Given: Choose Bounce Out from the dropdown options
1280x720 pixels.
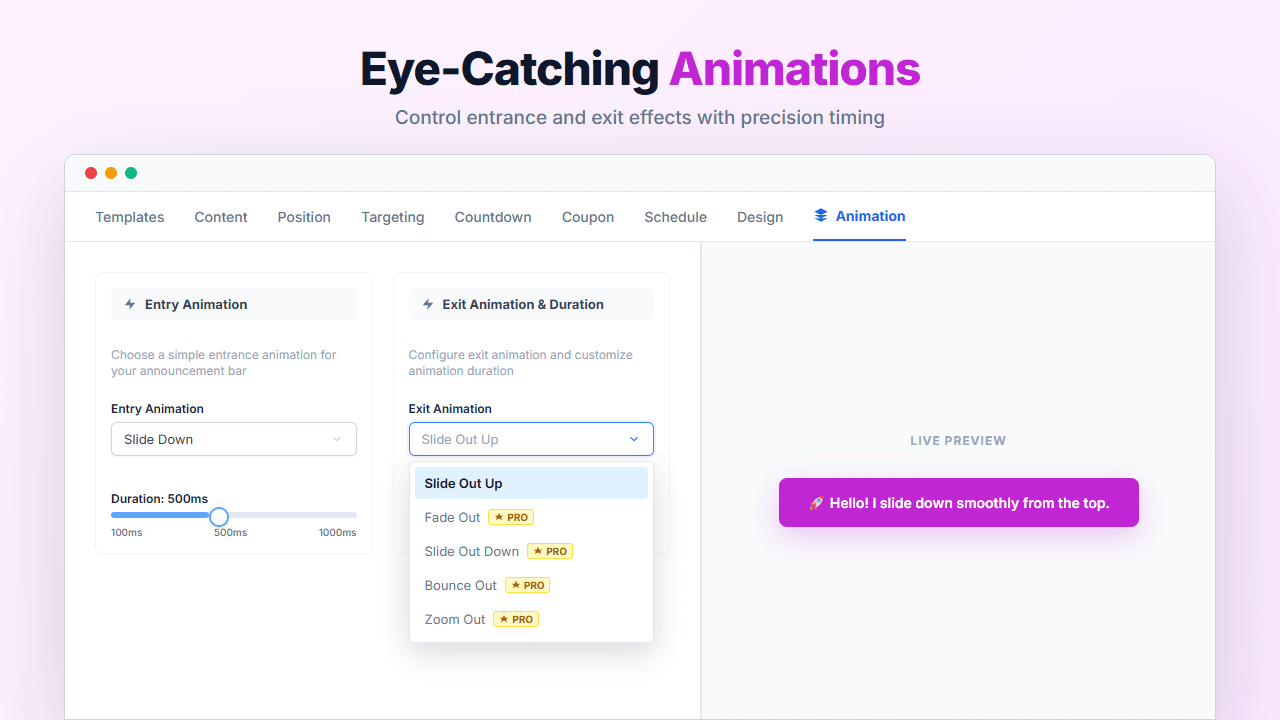Looking at the screenshot, I should [461, 585].
